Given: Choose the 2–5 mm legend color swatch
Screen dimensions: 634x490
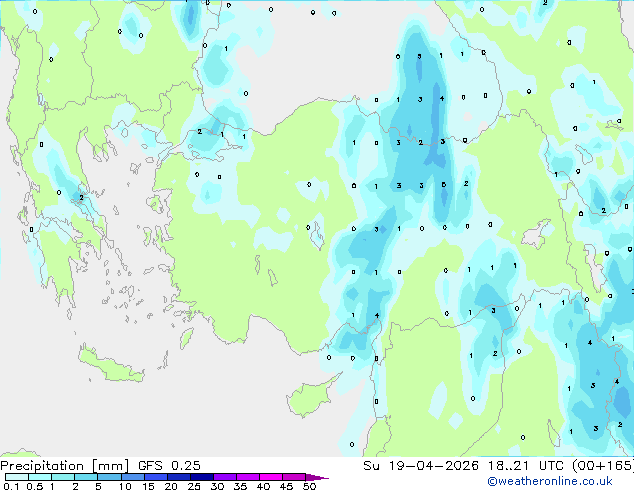Looking at the screenshot, I should [x=86, y=477].
